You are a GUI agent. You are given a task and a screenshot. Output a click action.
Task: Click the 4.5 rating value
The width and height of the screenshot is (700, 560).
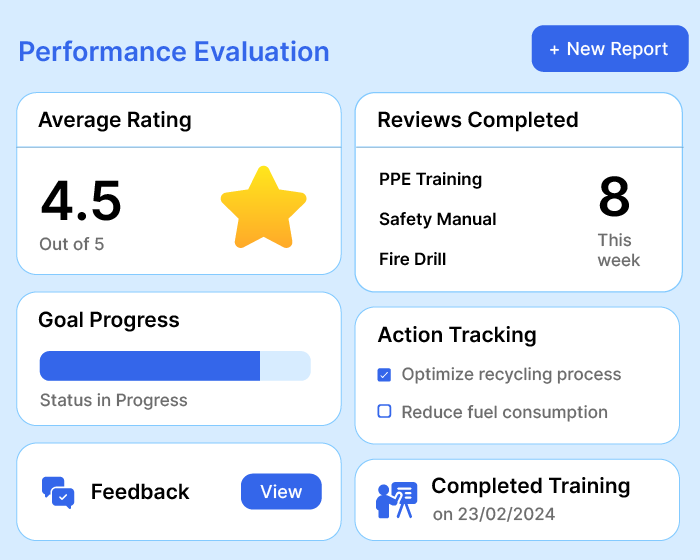pyautogui.click(x=81, y=201)
